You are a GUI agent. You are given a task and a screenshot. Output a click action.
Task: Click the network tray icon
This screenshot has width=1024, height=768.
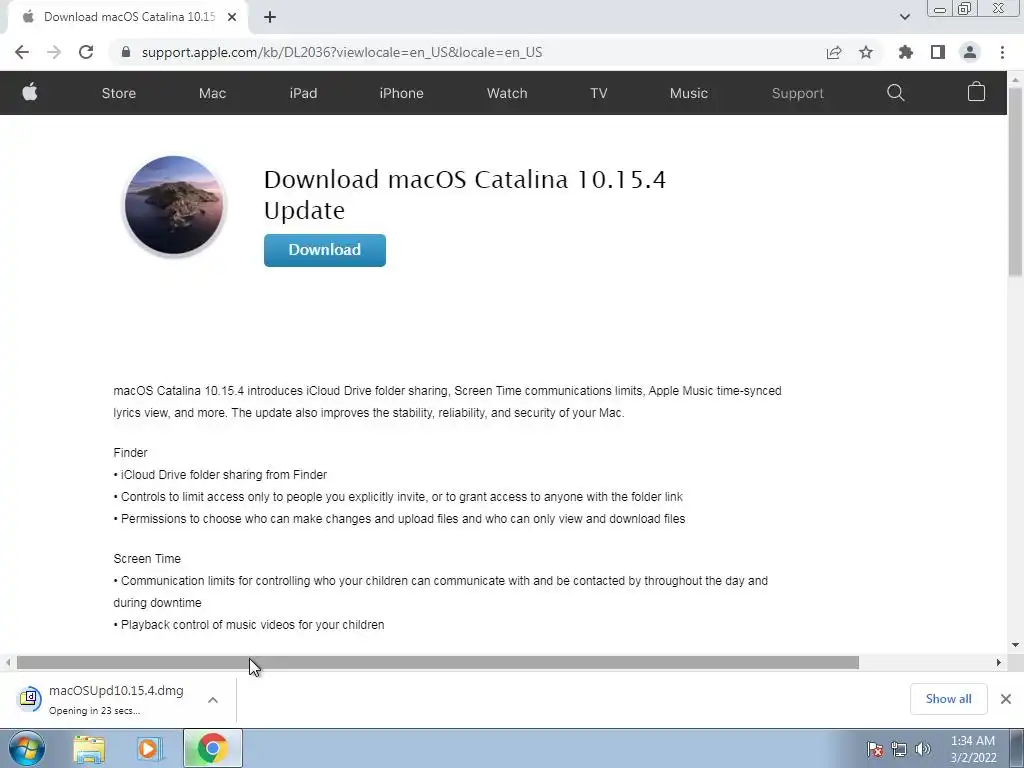click(x=899, y=749)
